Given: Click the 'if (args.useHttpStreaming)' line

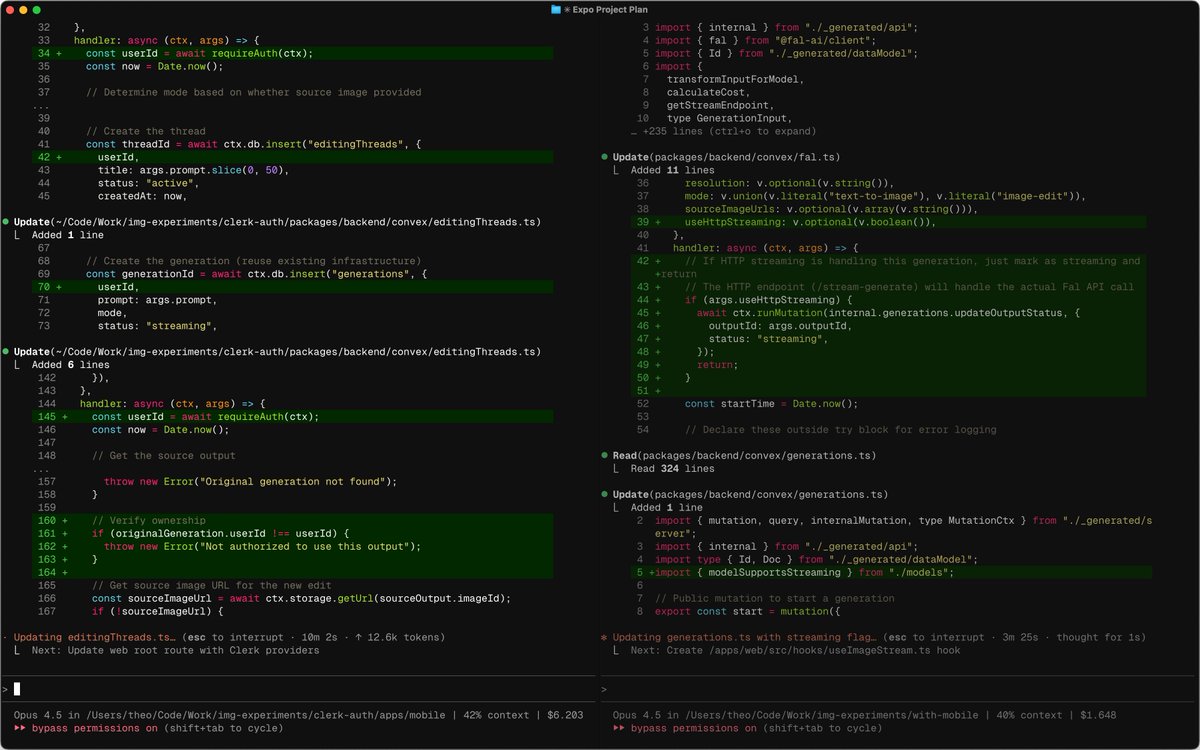Looking at the screenshot, I should click(890, 300).
